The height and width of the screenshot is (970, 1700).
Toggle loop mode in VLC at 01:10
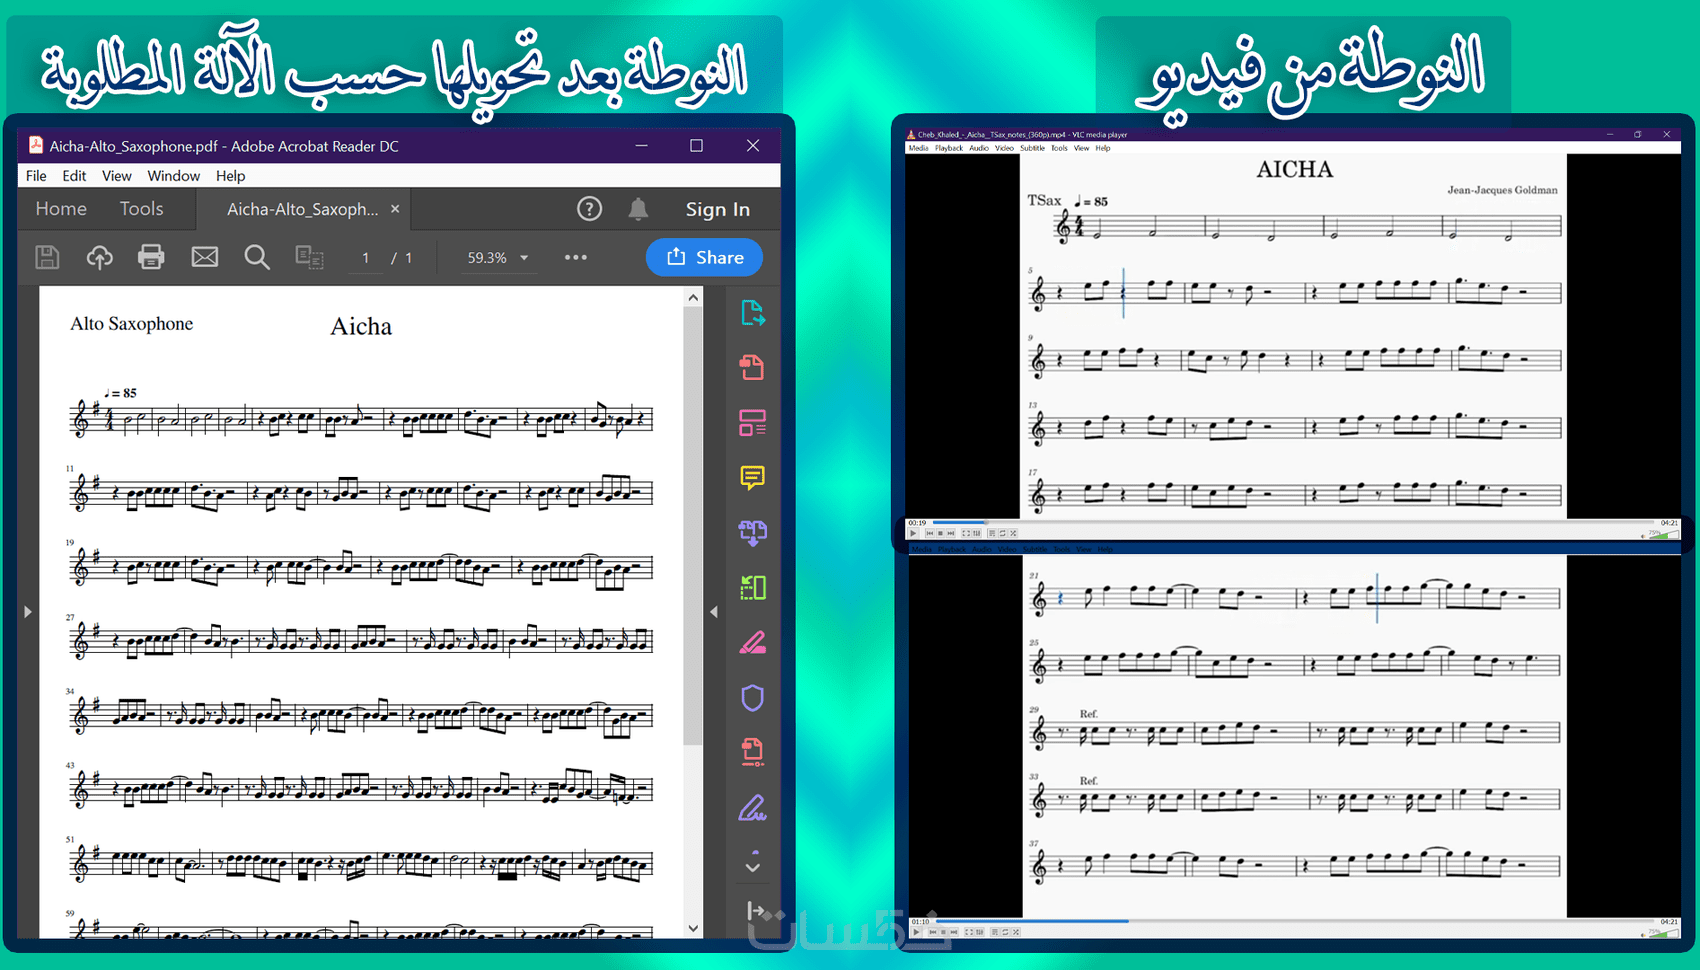coord(1006,932)
